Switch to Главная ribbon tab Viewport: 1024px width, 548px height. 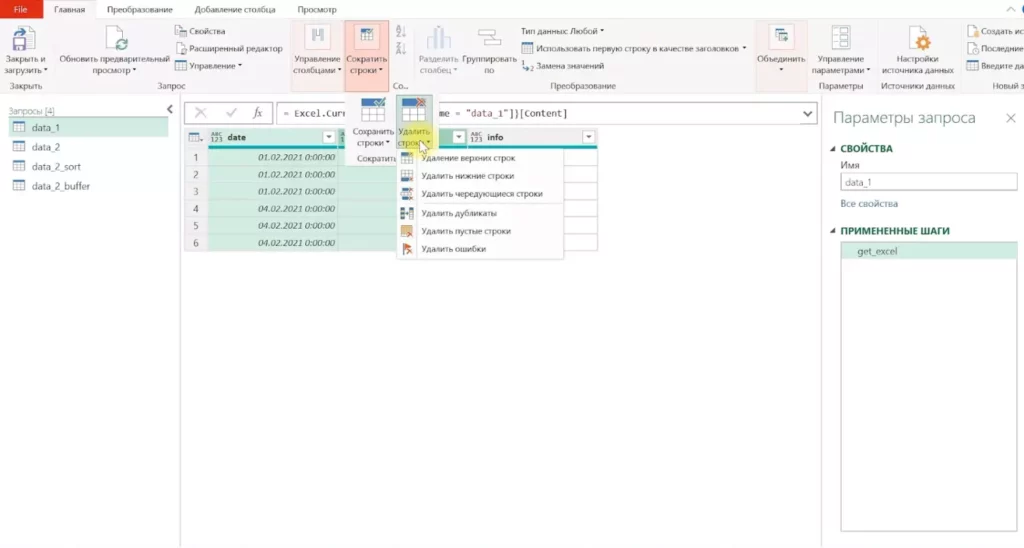coord(69,9)
